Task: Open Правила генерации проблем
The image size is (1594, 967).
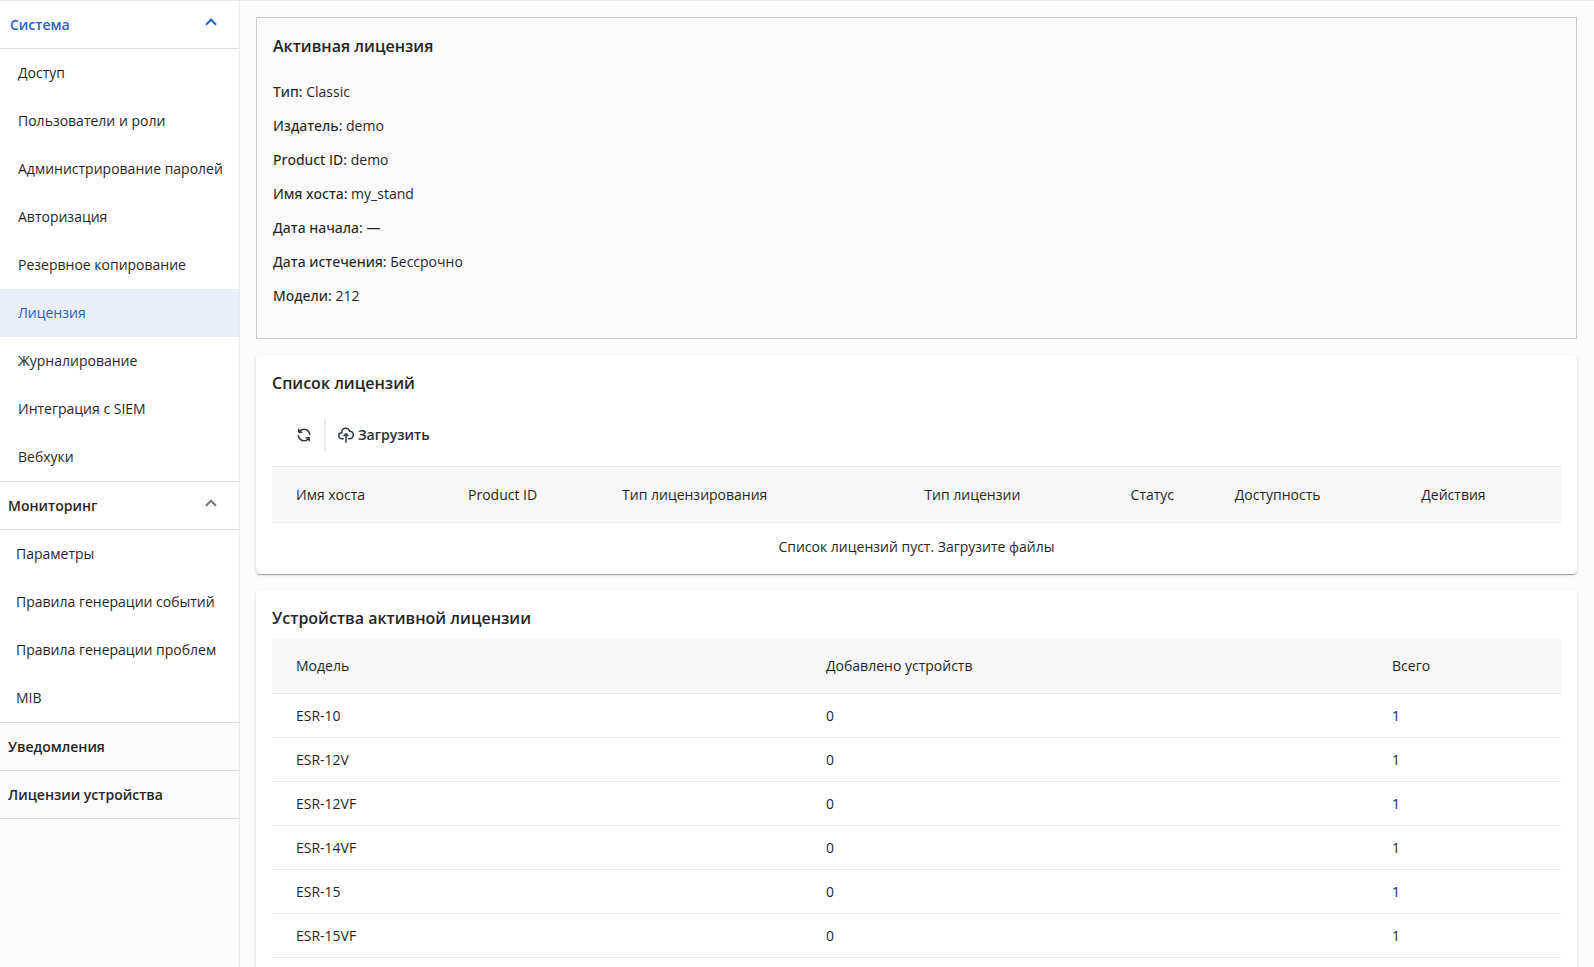Action: point(119,650)
